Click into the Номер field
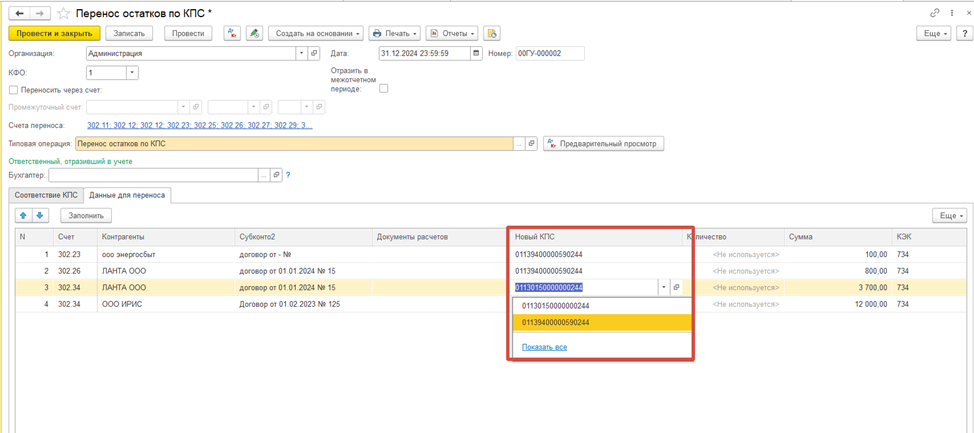The width and height of the screenshot is (974, 433). tap(550, 53)
